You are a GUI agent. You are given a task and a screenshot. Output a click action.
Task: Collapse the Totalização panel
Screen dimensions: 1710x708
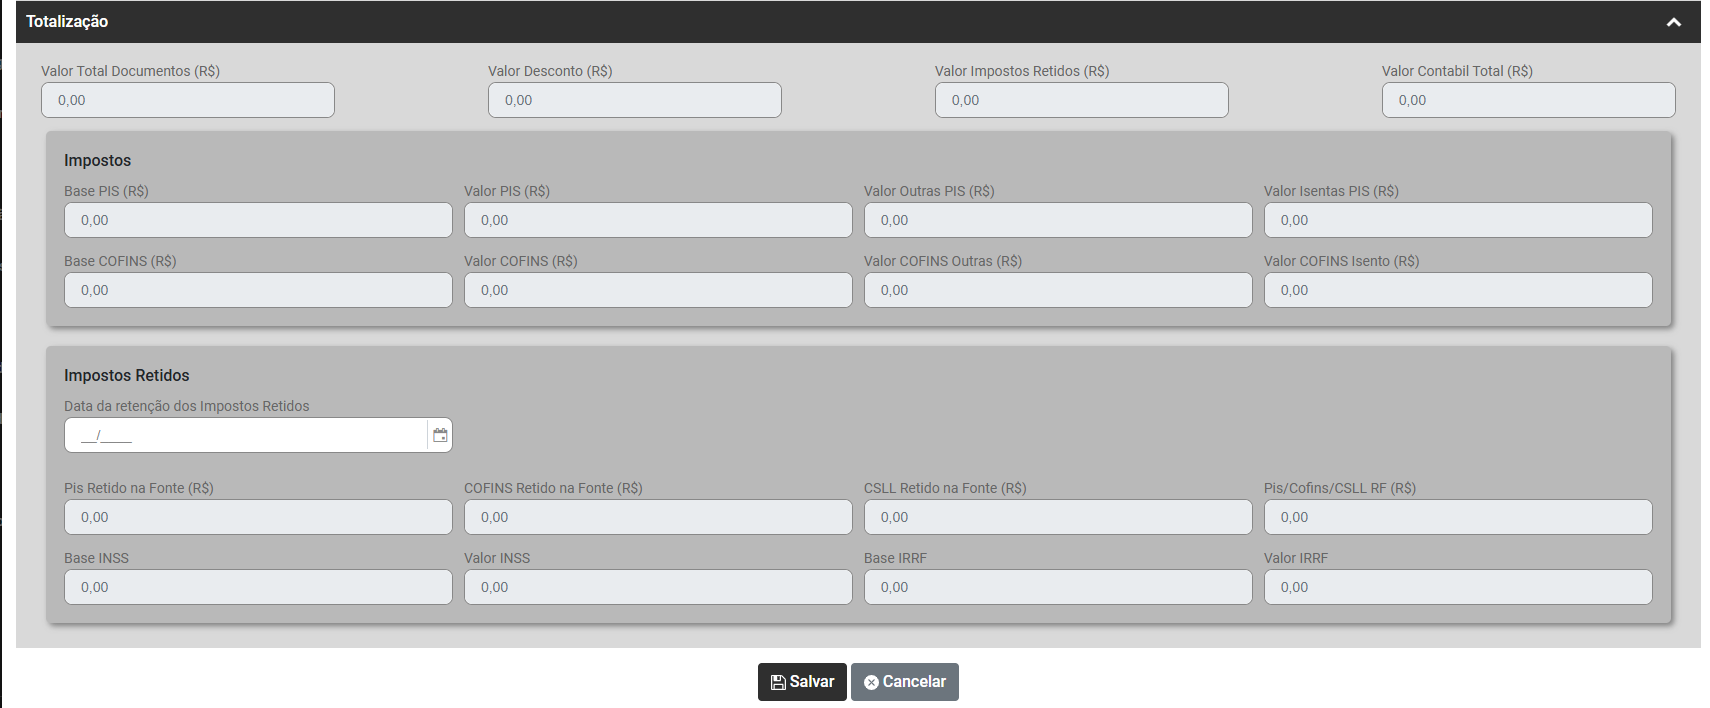1673,22
